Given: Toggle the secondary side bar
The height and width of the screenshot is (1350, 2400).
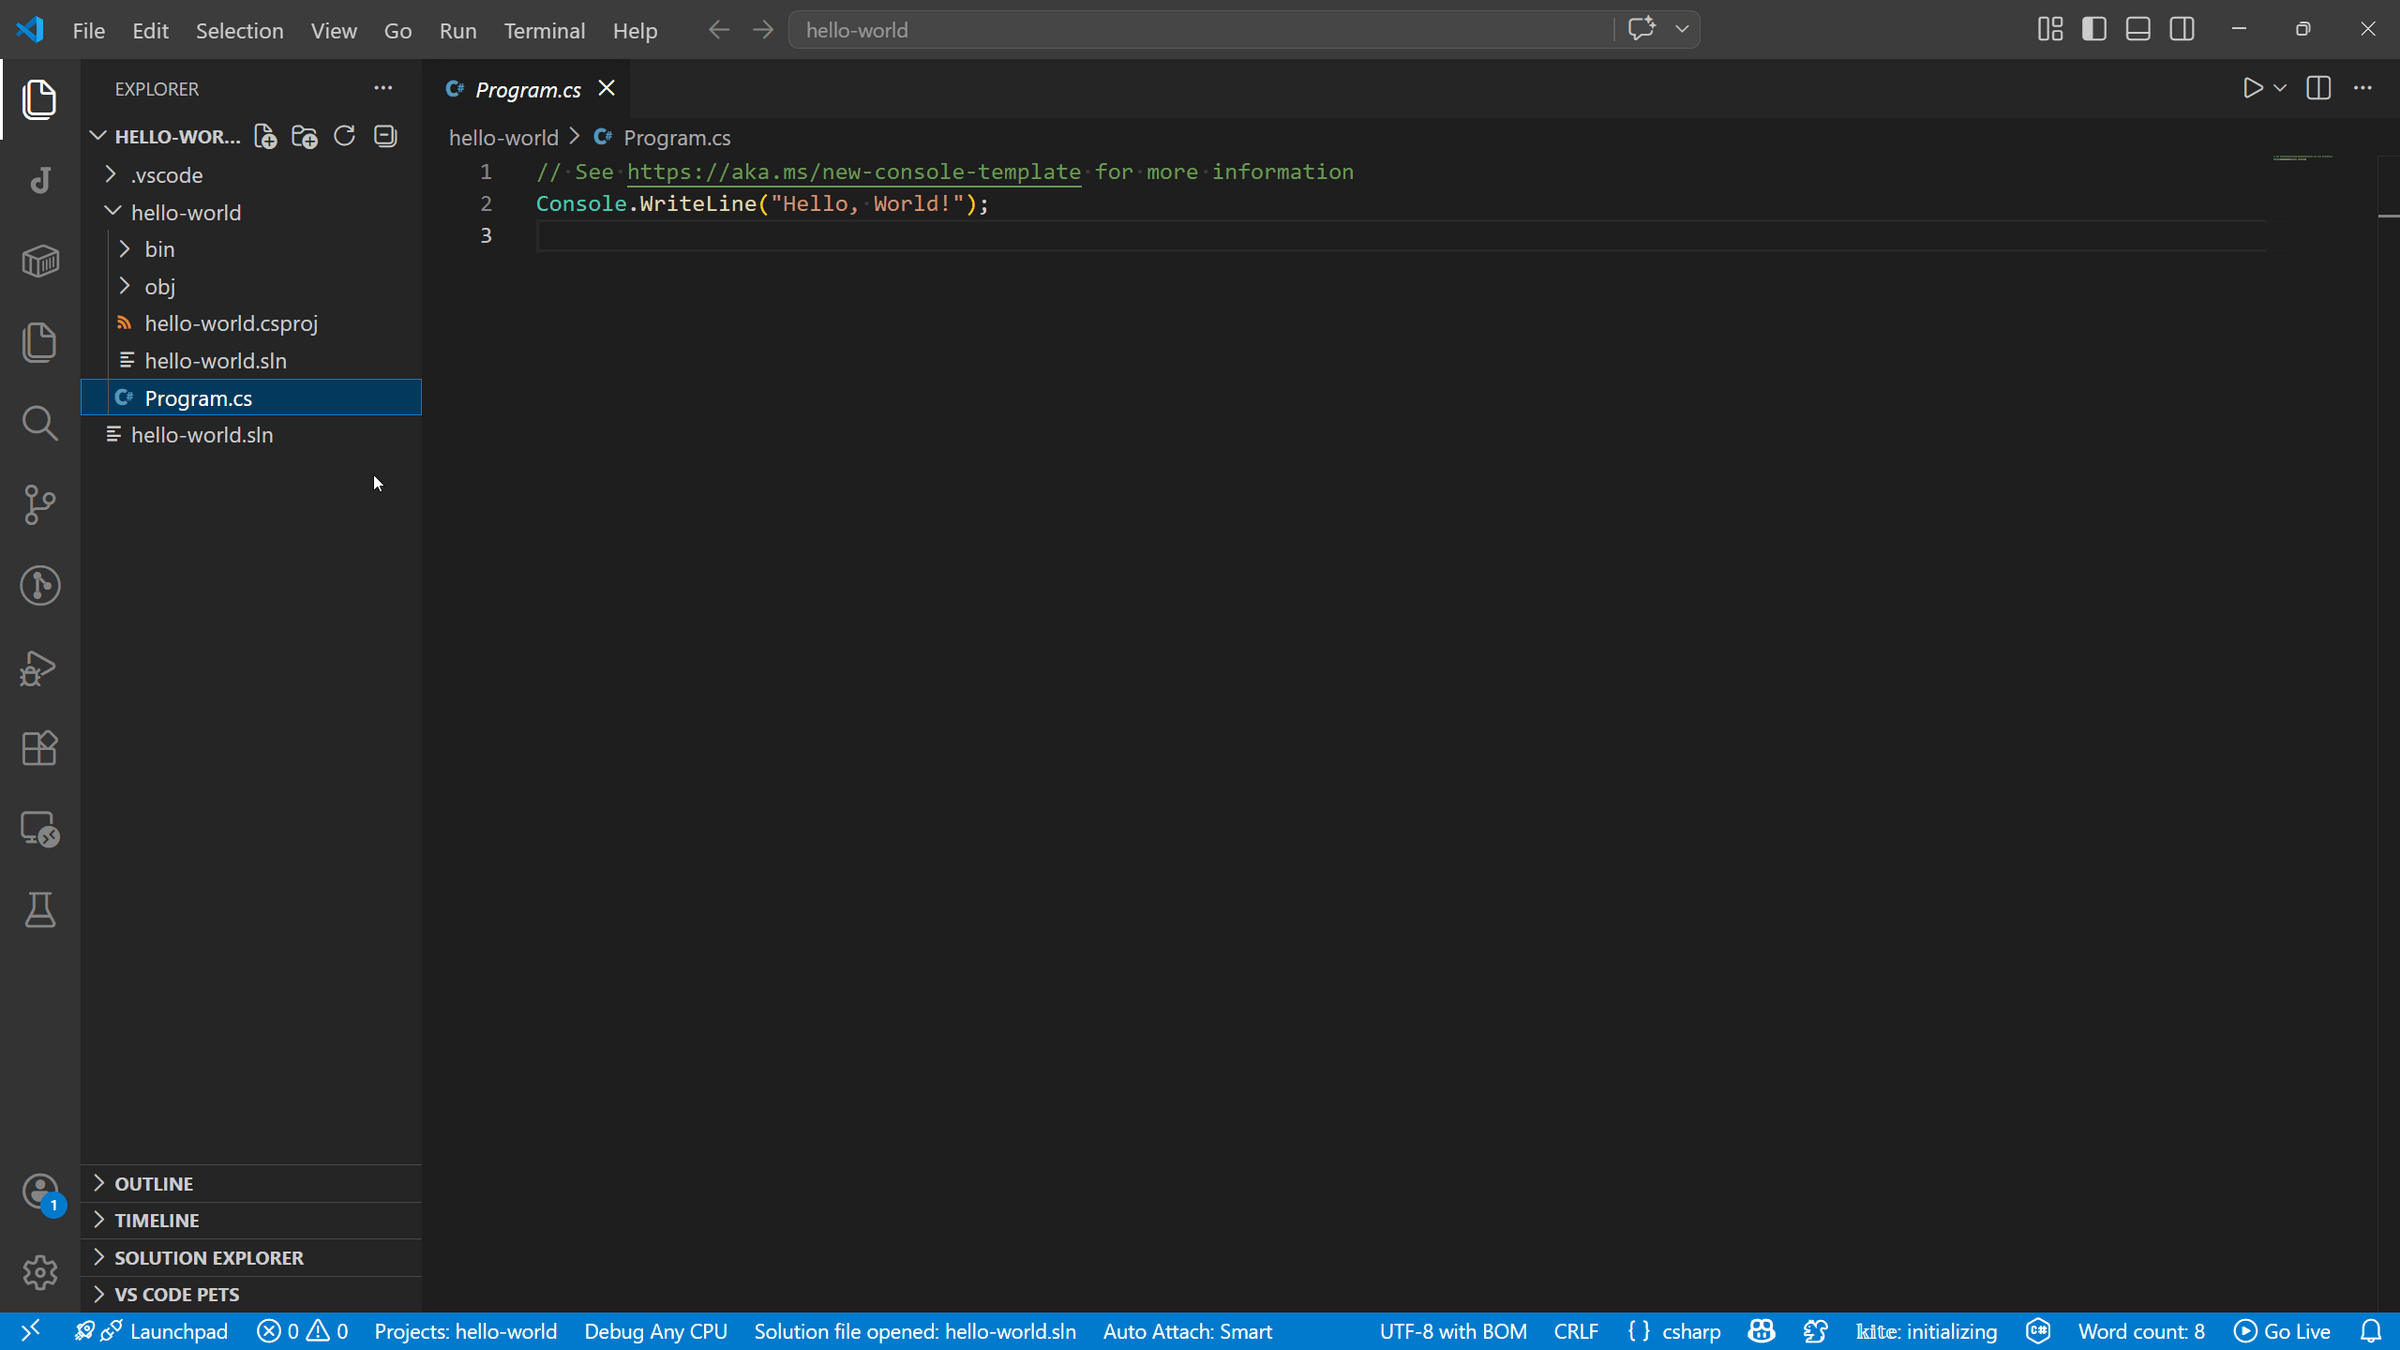Looking at the screenshot, I should (2182, 29).
